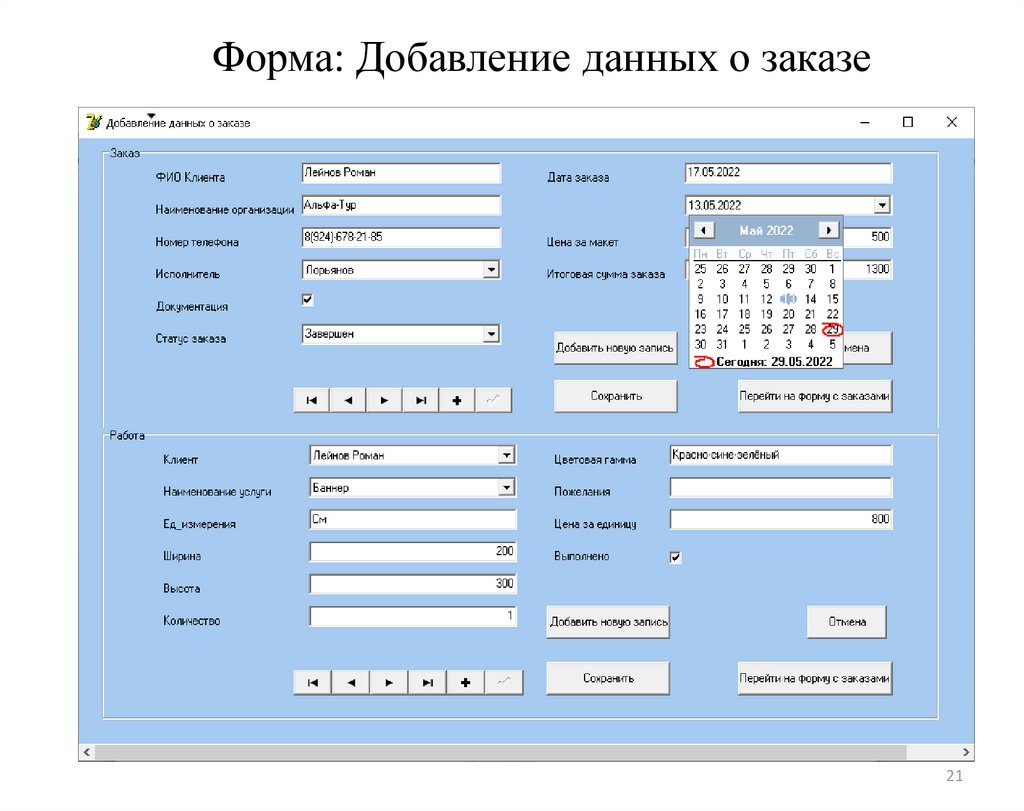This screenshot has height=811, width=1024.
Task: Toggle the Документация checkbox
Action: (x=308, y=300)
